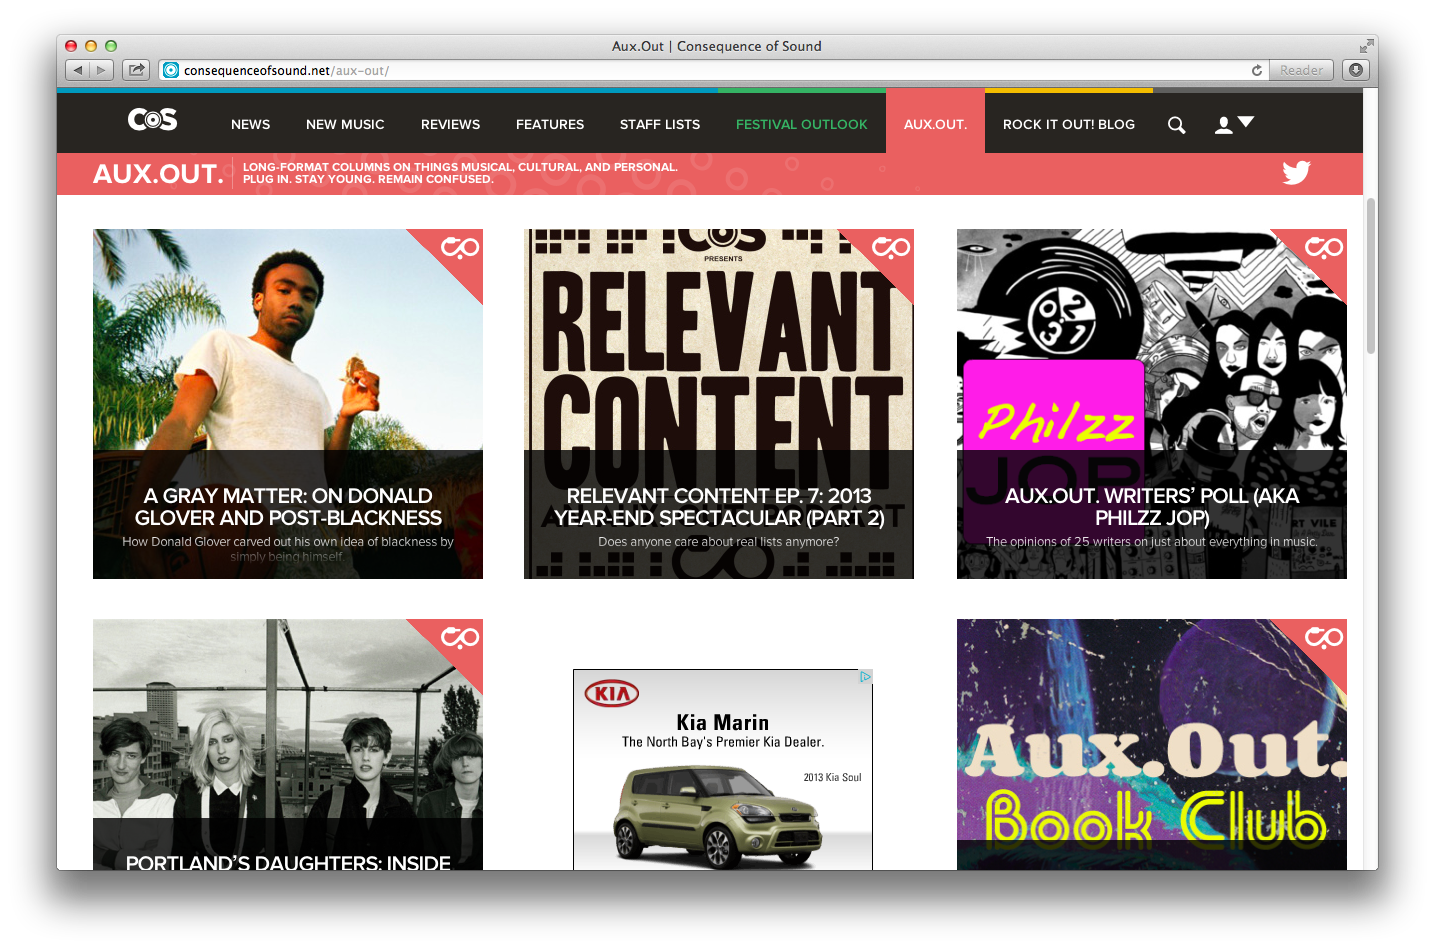1435x949 pixels.
Task: Click the Safari share button
Action: pos(136,70)
